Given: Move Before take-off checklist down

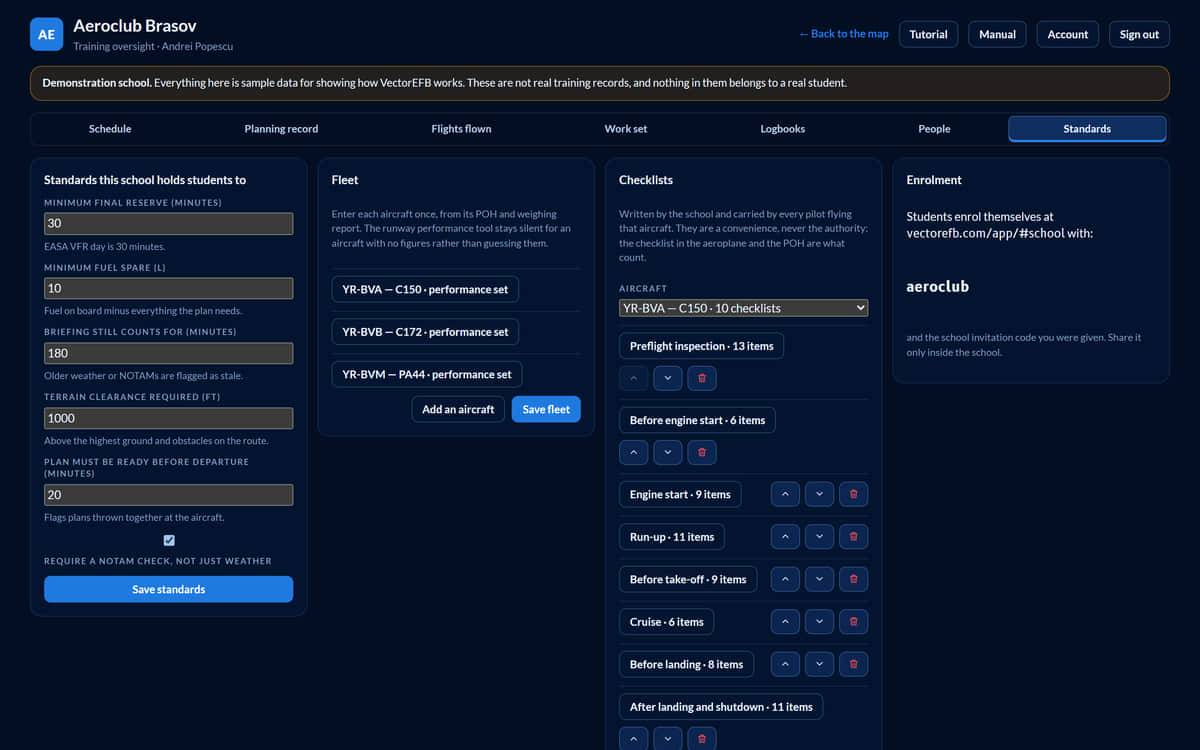Looking at the screenshot, I should [819, 579].
